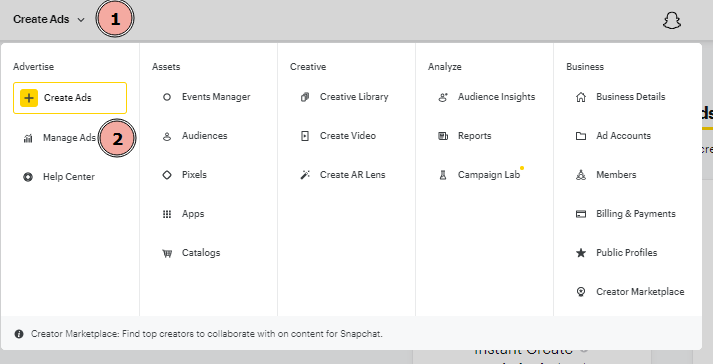Click the Create AR Lens wand icon

(x=305, y=175)
